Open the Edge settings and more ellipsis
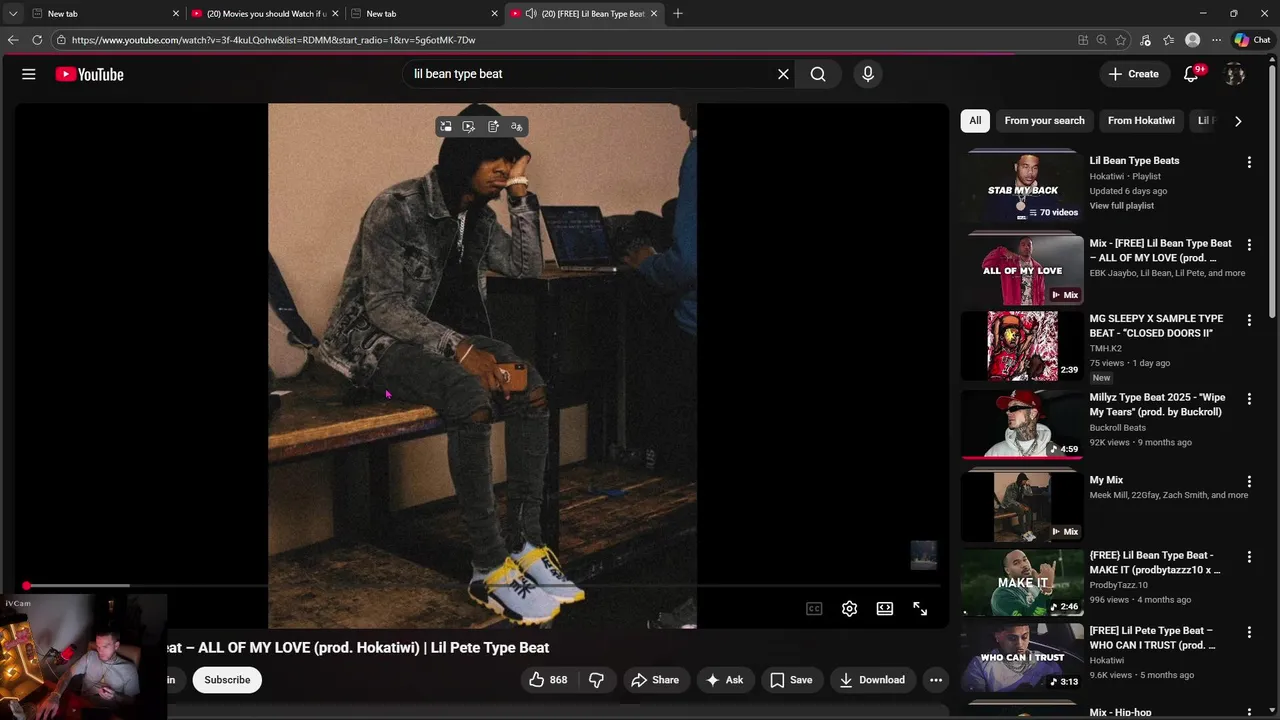The image size is (1280, 720). point(1216,40)
